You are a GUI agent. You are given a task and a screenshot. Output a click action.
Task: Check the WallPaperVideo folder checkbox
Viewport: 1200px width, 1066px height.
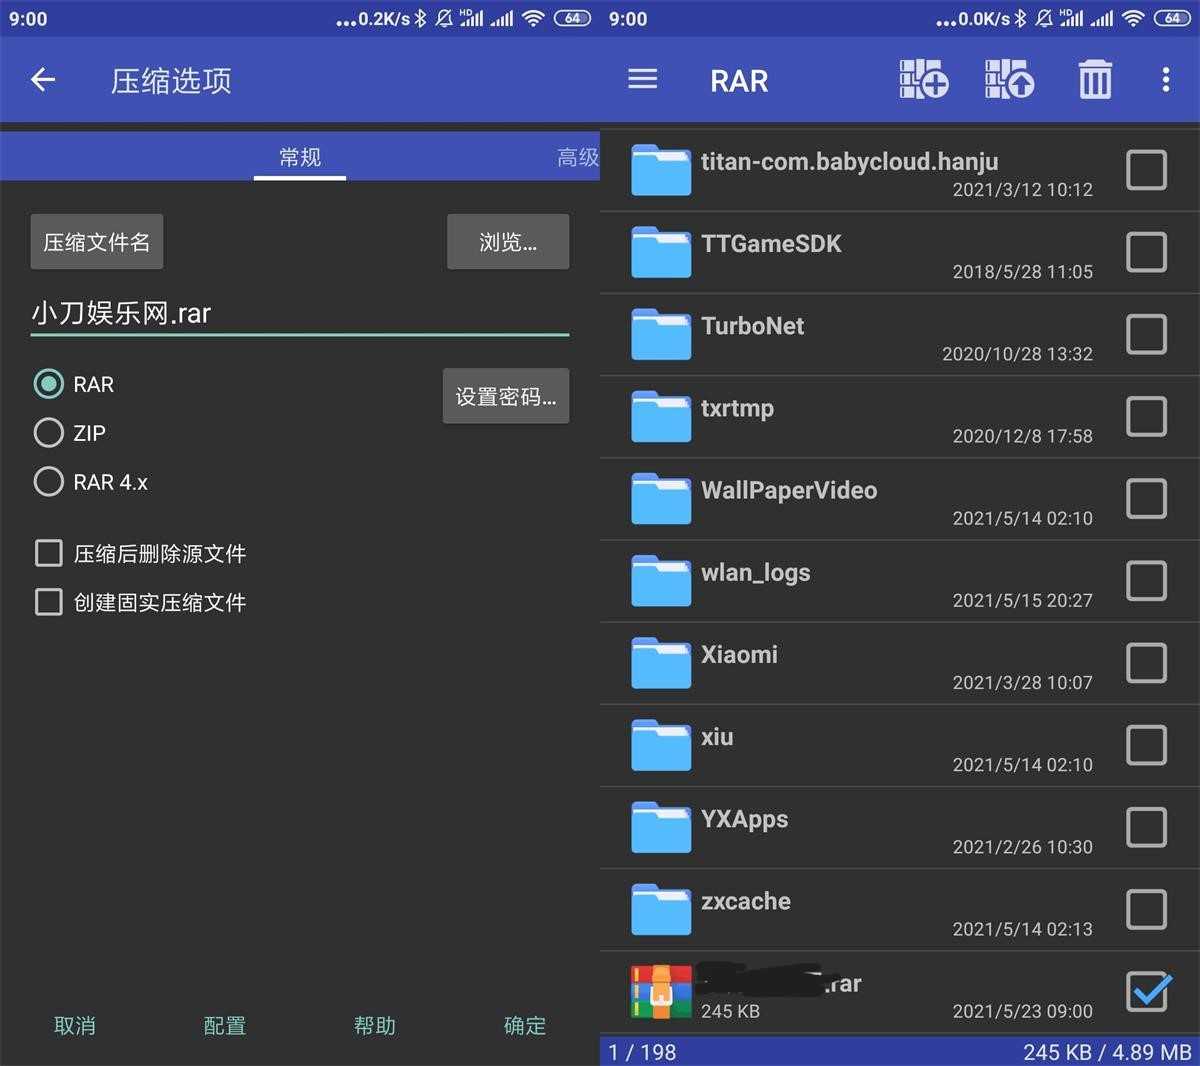[x=1146, y=499]
